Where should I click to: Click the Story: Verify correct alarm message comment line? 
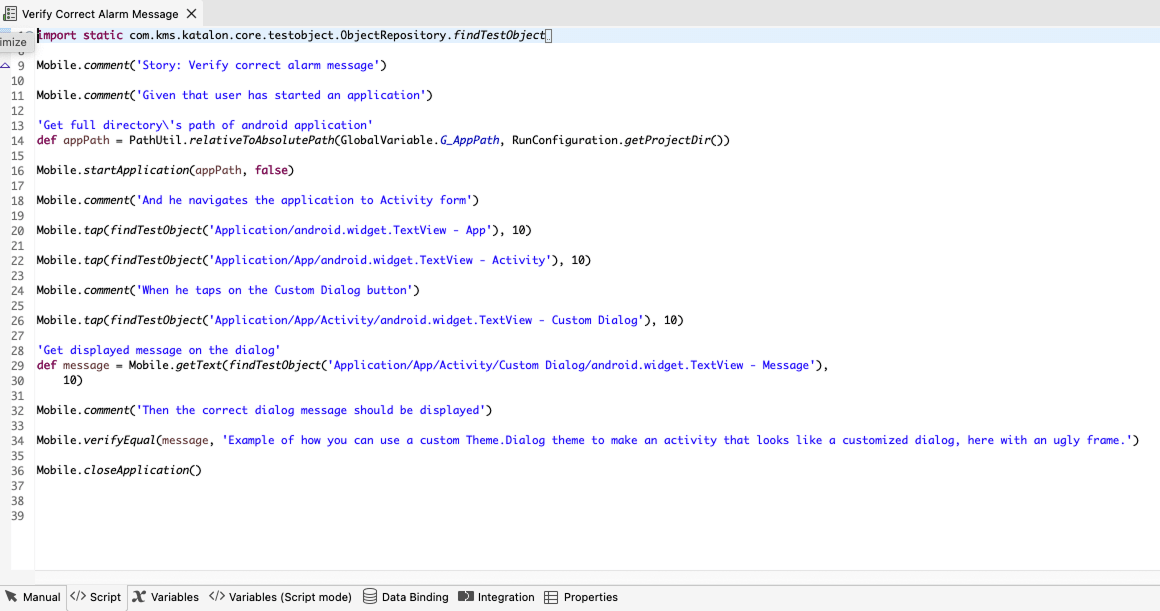click(212, 65)
